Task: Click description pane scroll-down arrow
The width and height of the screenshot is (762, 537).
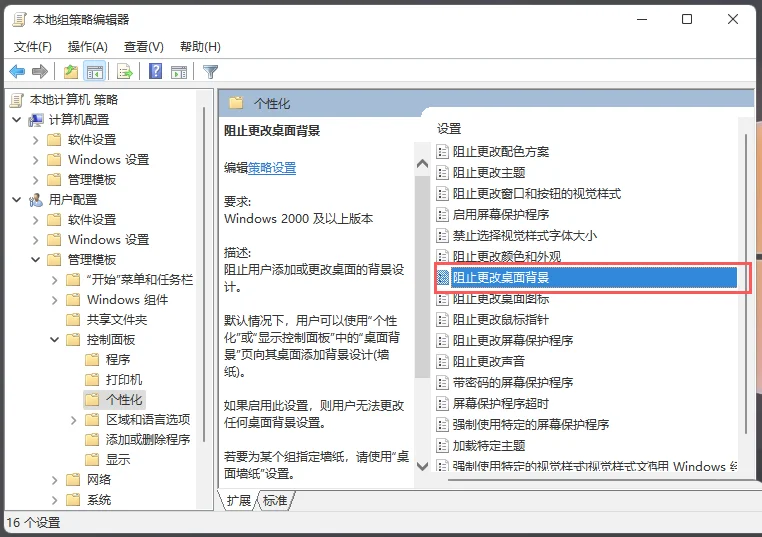Action: (422, 467)
